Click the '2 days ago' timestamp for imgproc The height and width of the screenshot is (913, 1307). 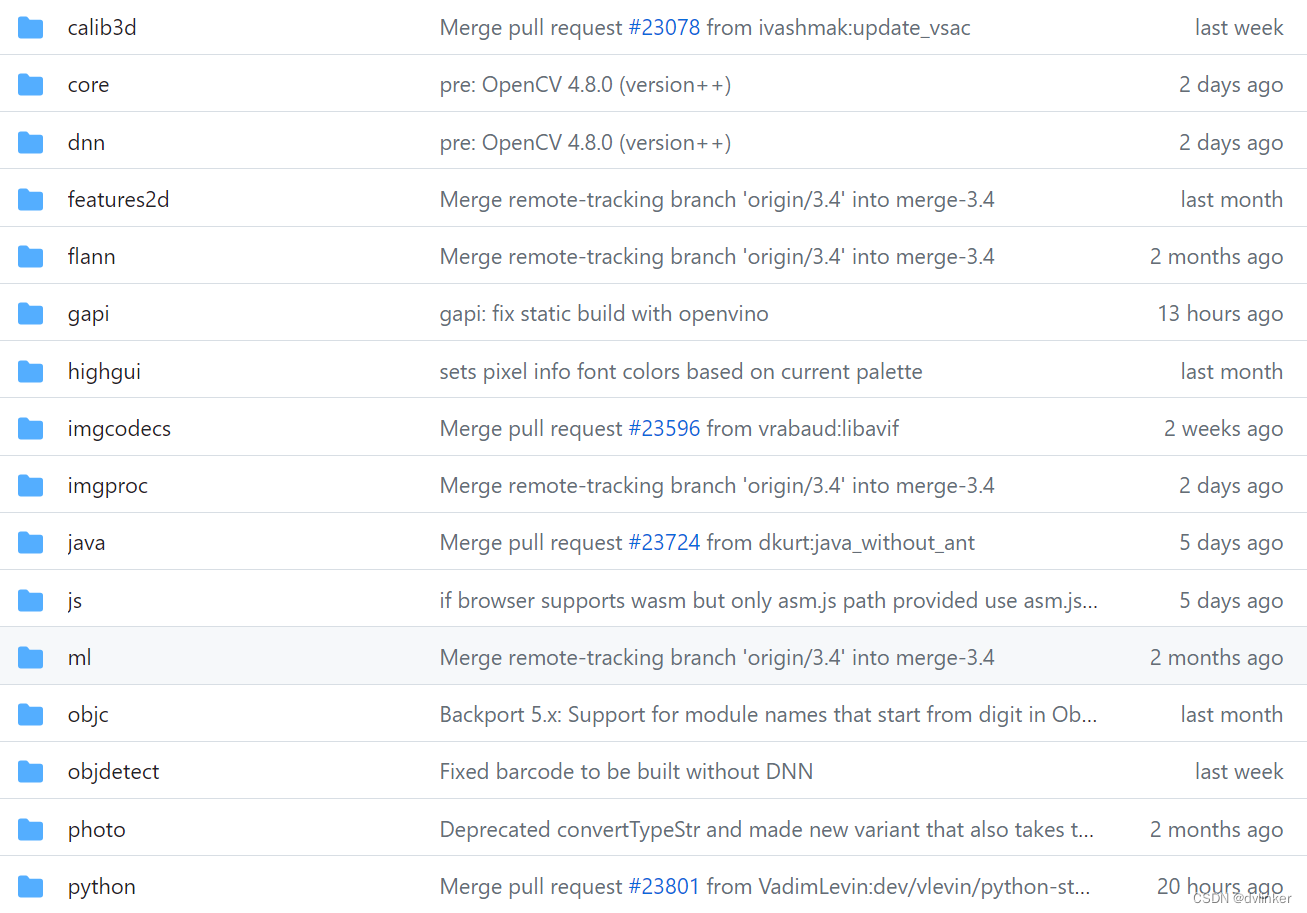(x=1231, y=486)
